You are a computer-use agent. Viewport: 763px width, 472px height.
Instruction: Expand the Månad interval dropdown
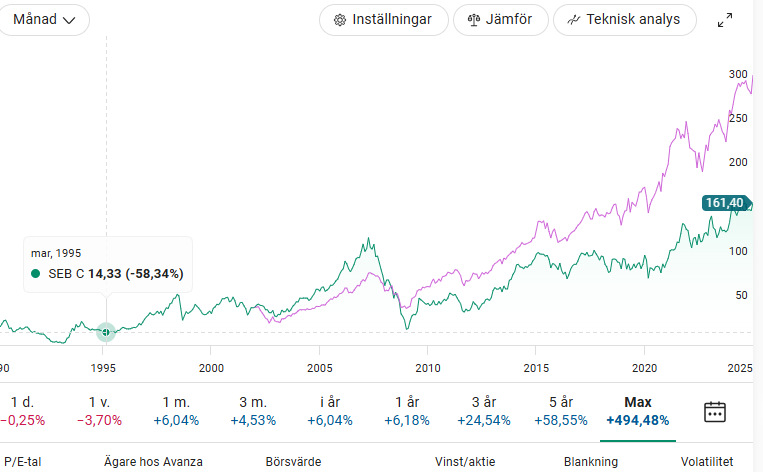(44, 20)
